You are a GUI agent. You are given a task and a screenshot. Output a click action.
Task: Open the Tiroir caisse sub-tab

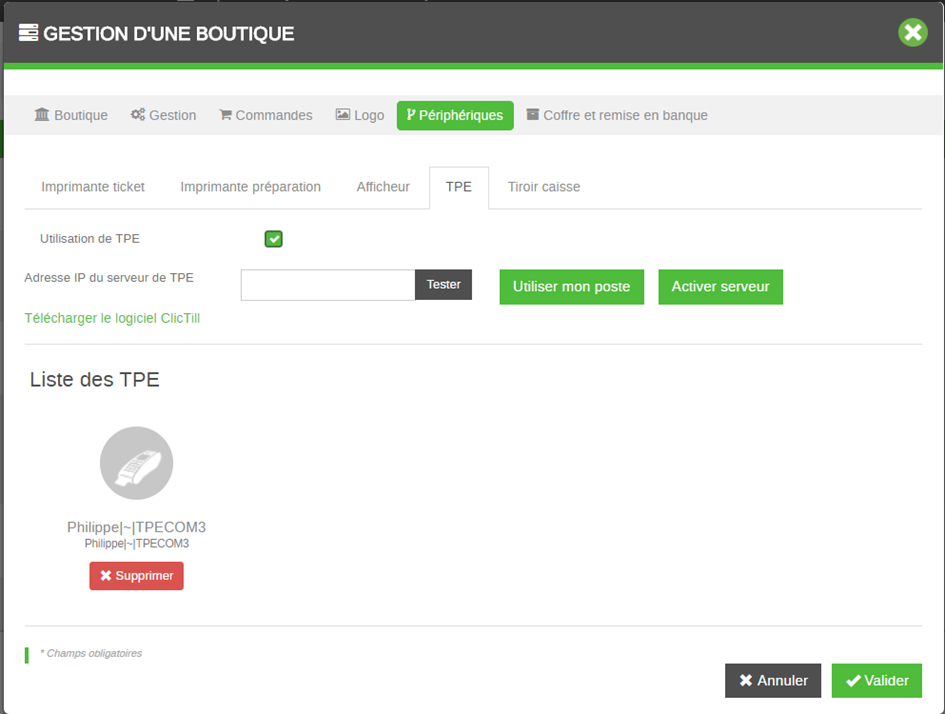click(544, 187)
